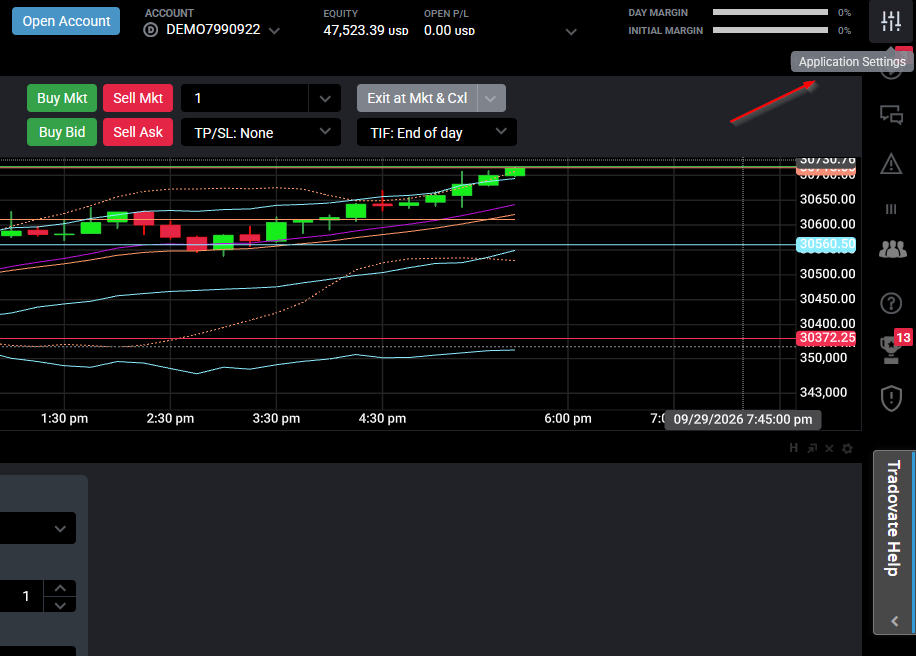Open Application Settings sliders icon
Viewport: 916px width, 656px height.
click(891, 21)
